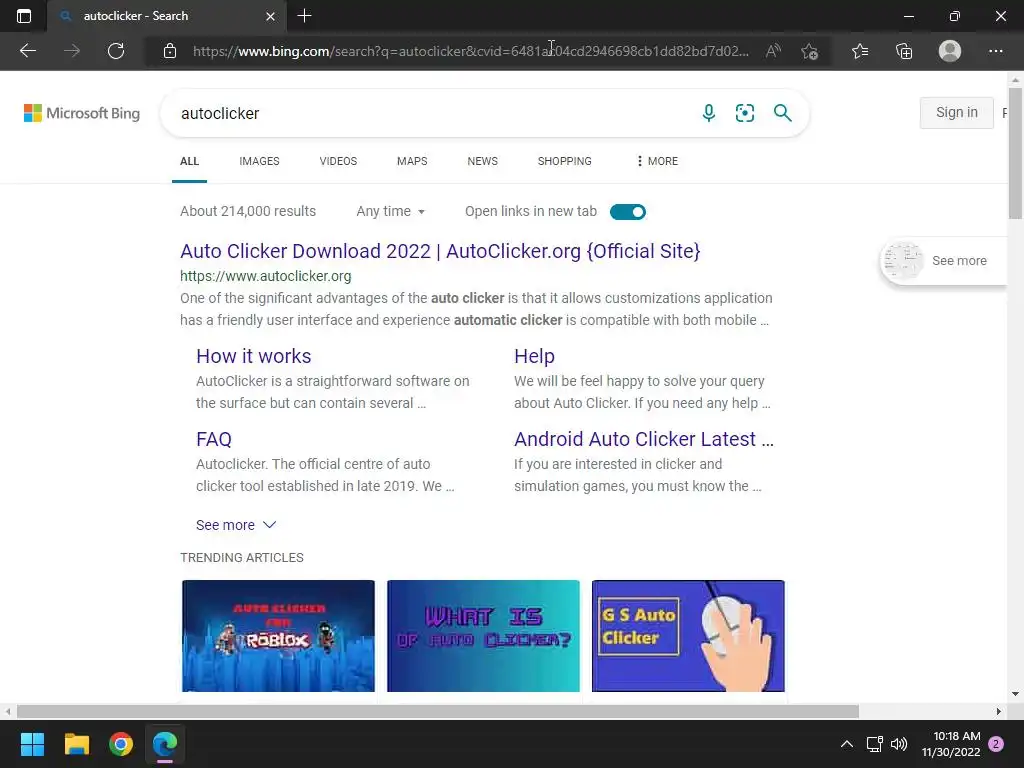
Task: Activate Read aloud icon in address bar
Action: pos(773,51)
